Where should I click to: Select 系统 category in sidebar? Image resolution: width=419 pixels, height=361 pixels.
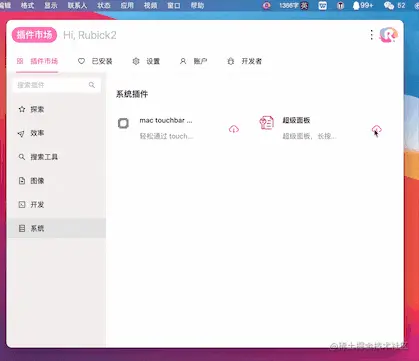point(56,228)
